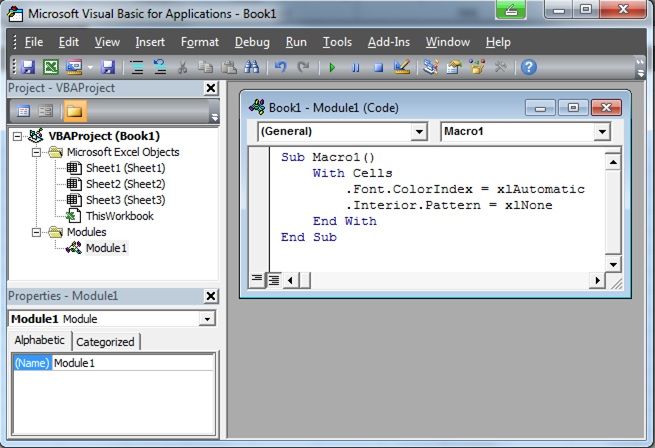Open the Format menu
This screenshot has height=448, width=655.
click(x=200, y=42)
